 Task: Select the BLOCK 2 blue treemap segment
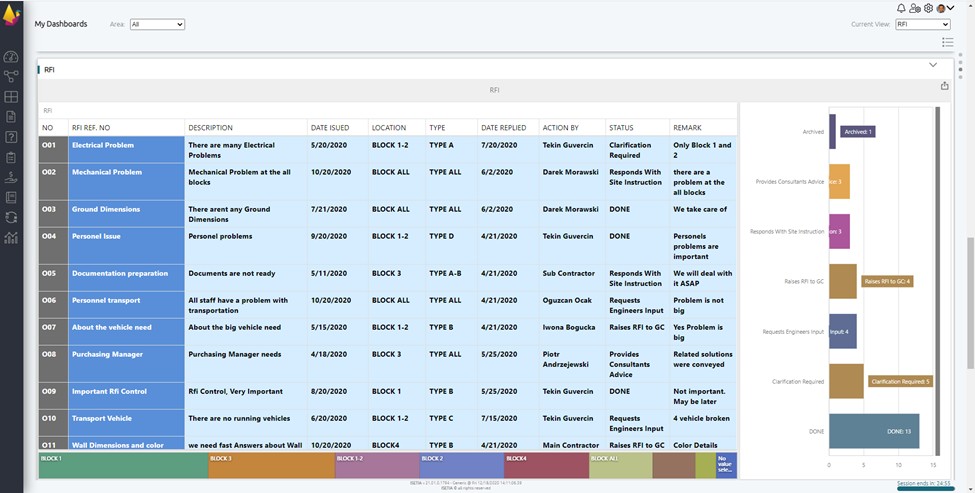(462, 466)
